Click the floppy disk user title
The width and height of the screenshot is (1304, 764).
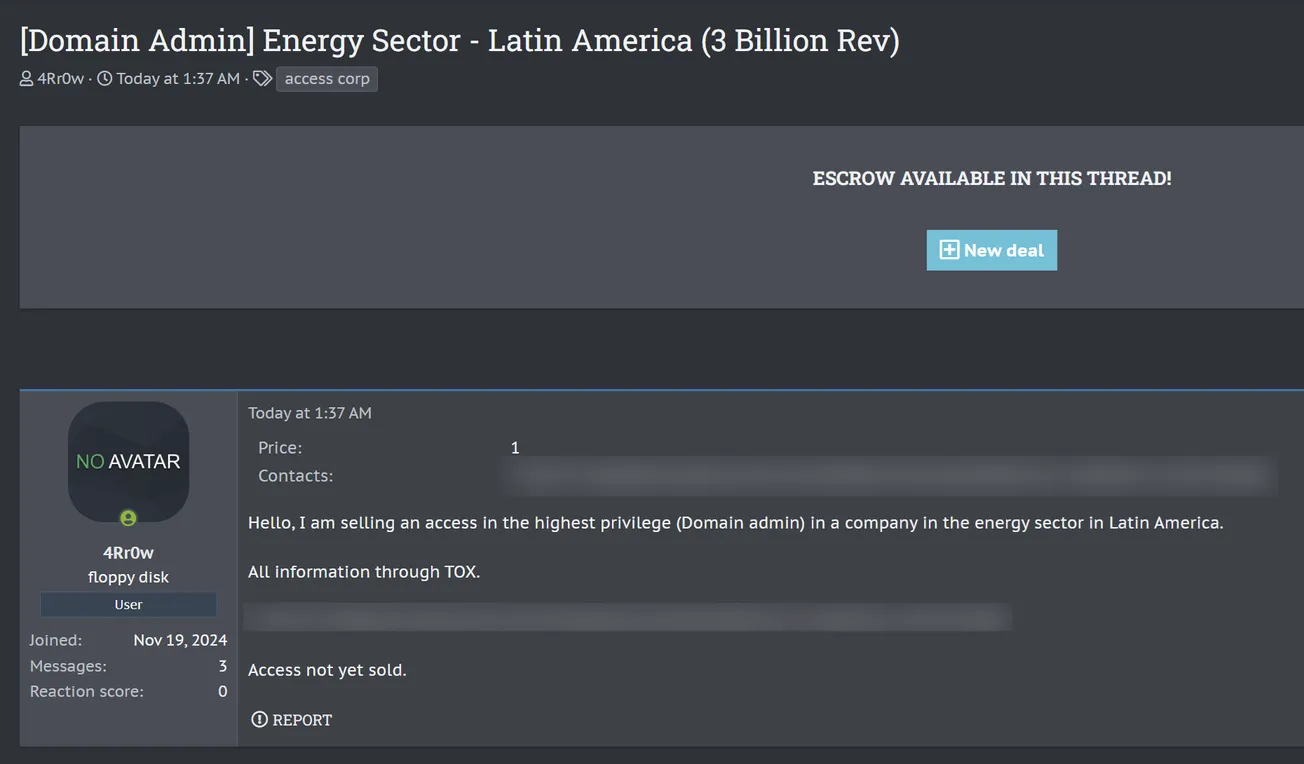tap(128, 577)
